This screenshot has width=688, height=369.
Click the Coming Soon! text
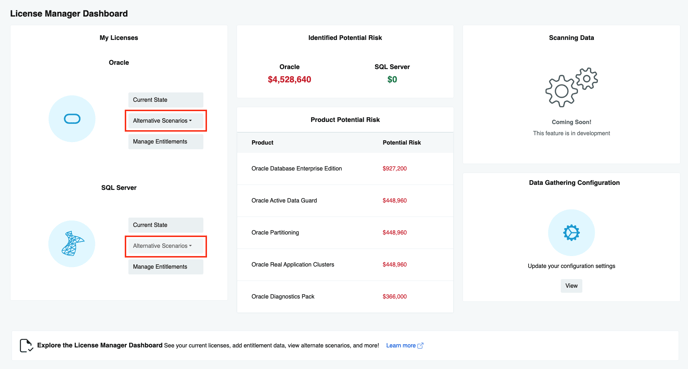click(571, 122)
